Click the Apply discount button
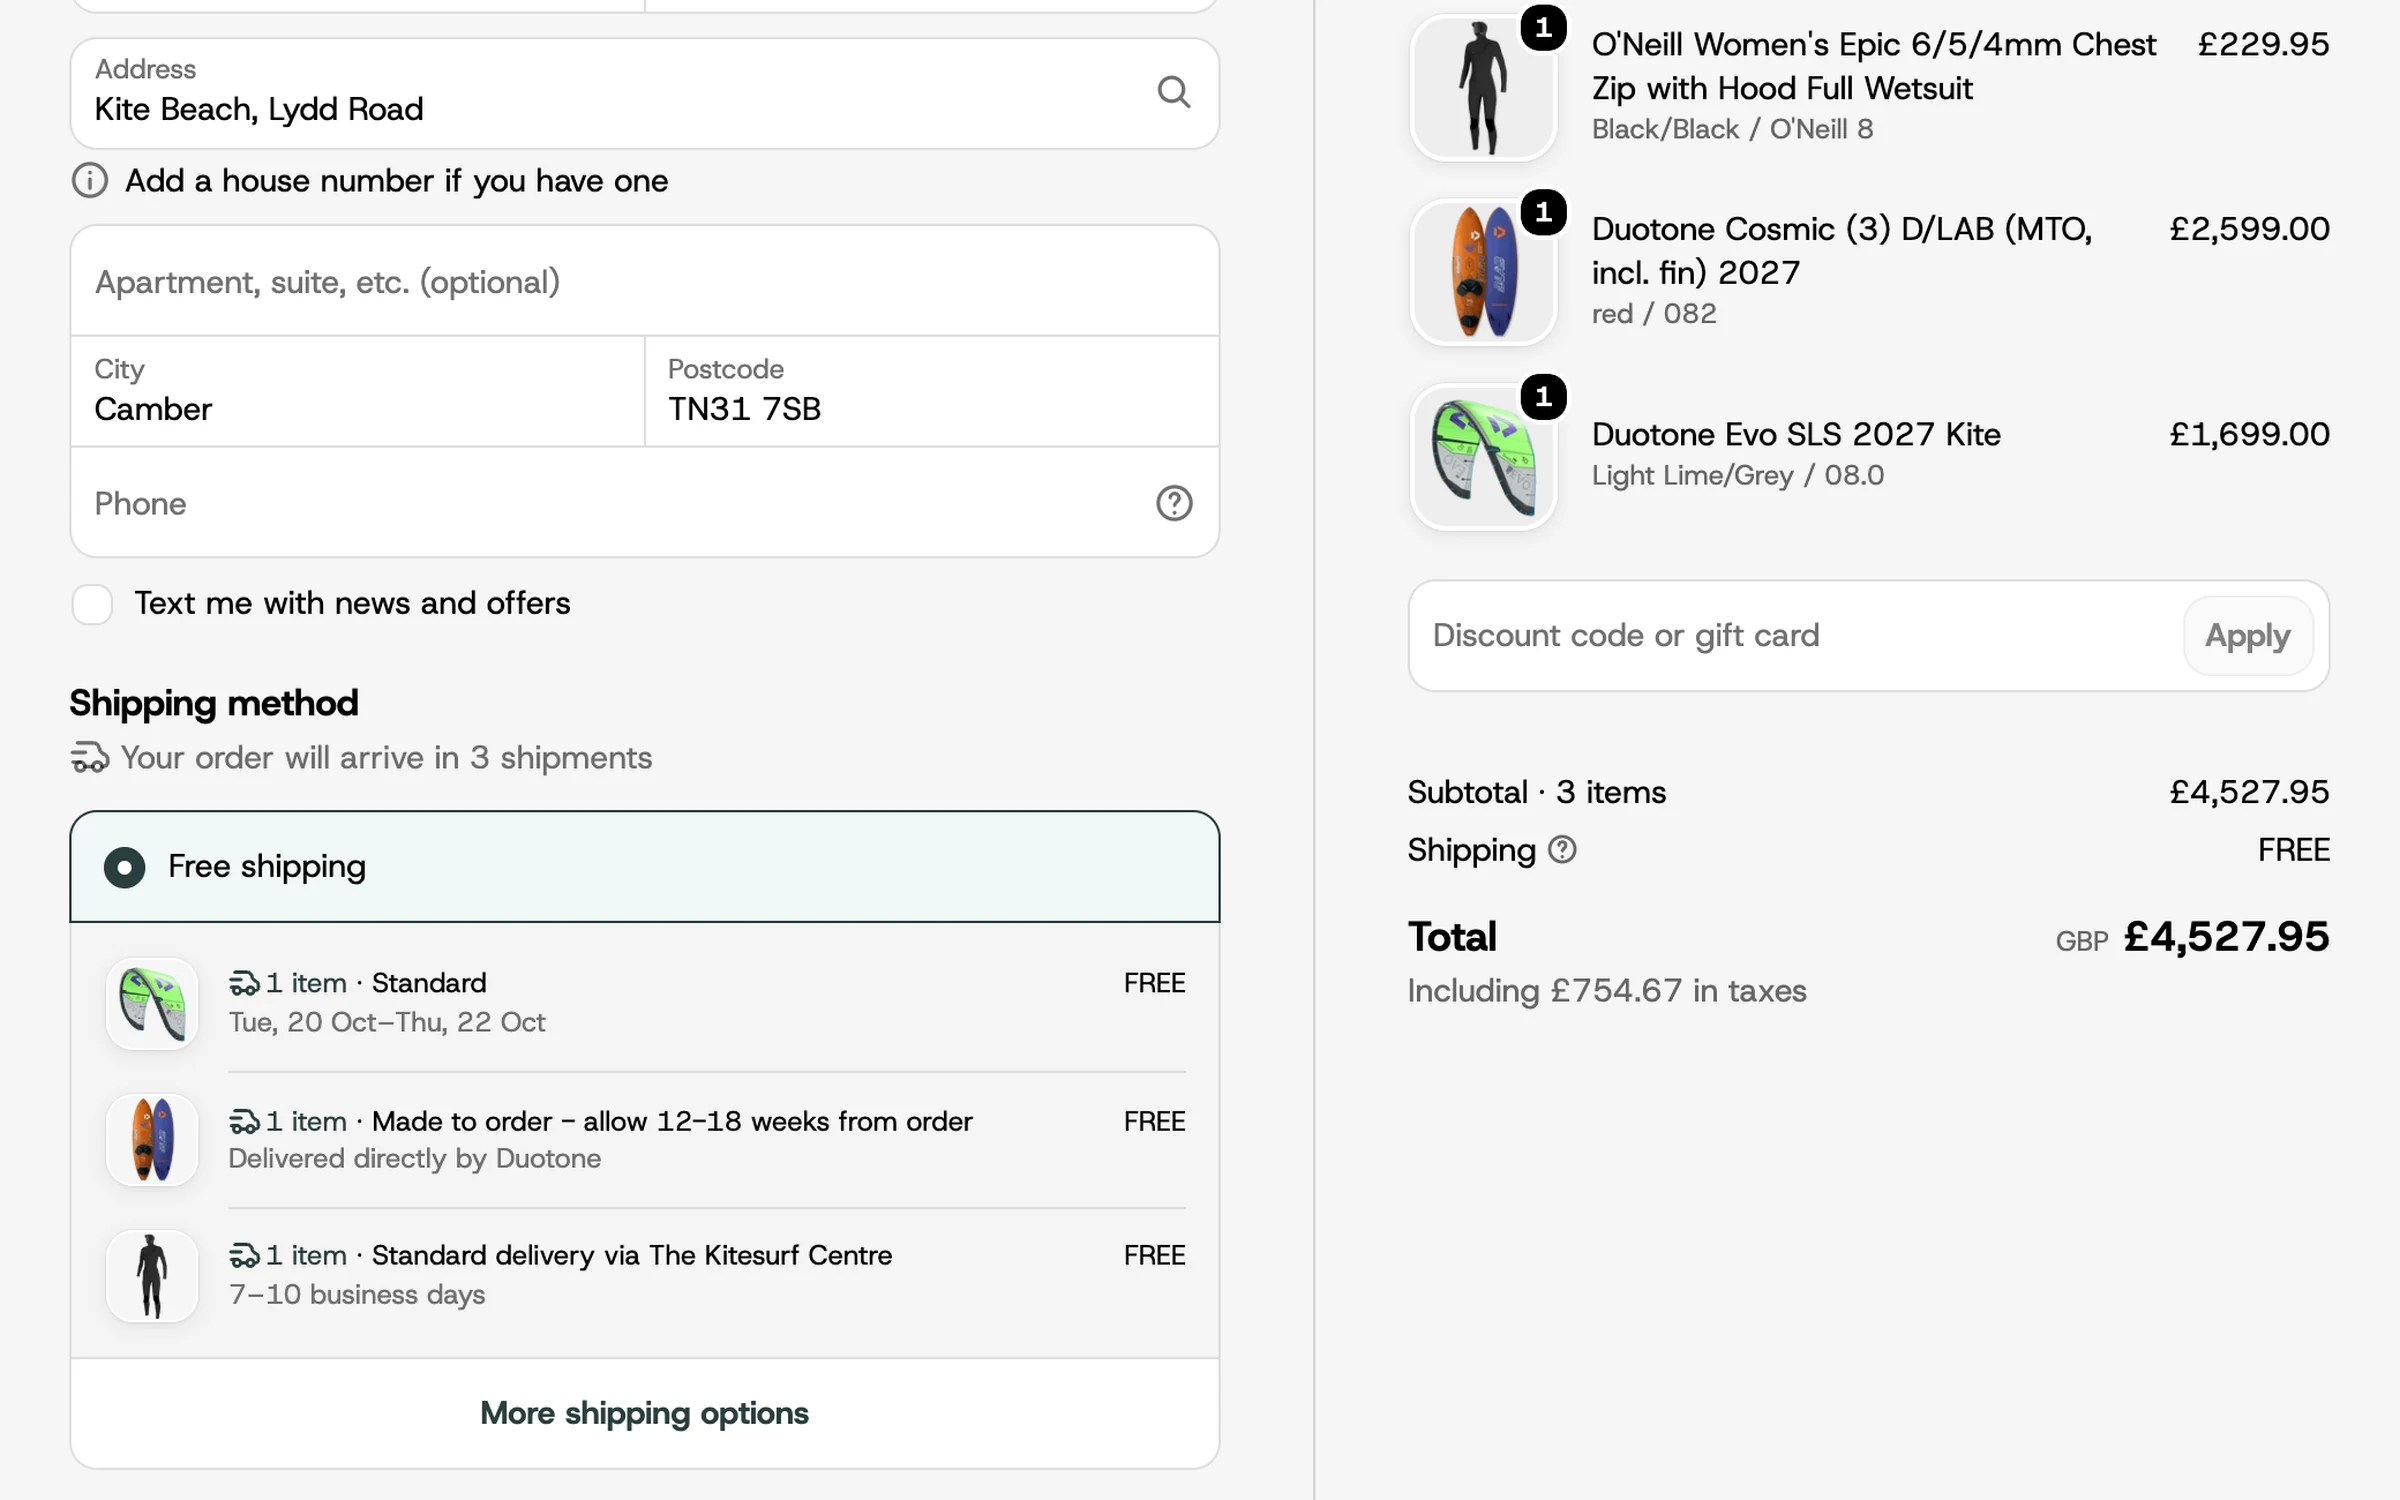This screenshot has width=2400, height=1500. (x=2247, y=636)
